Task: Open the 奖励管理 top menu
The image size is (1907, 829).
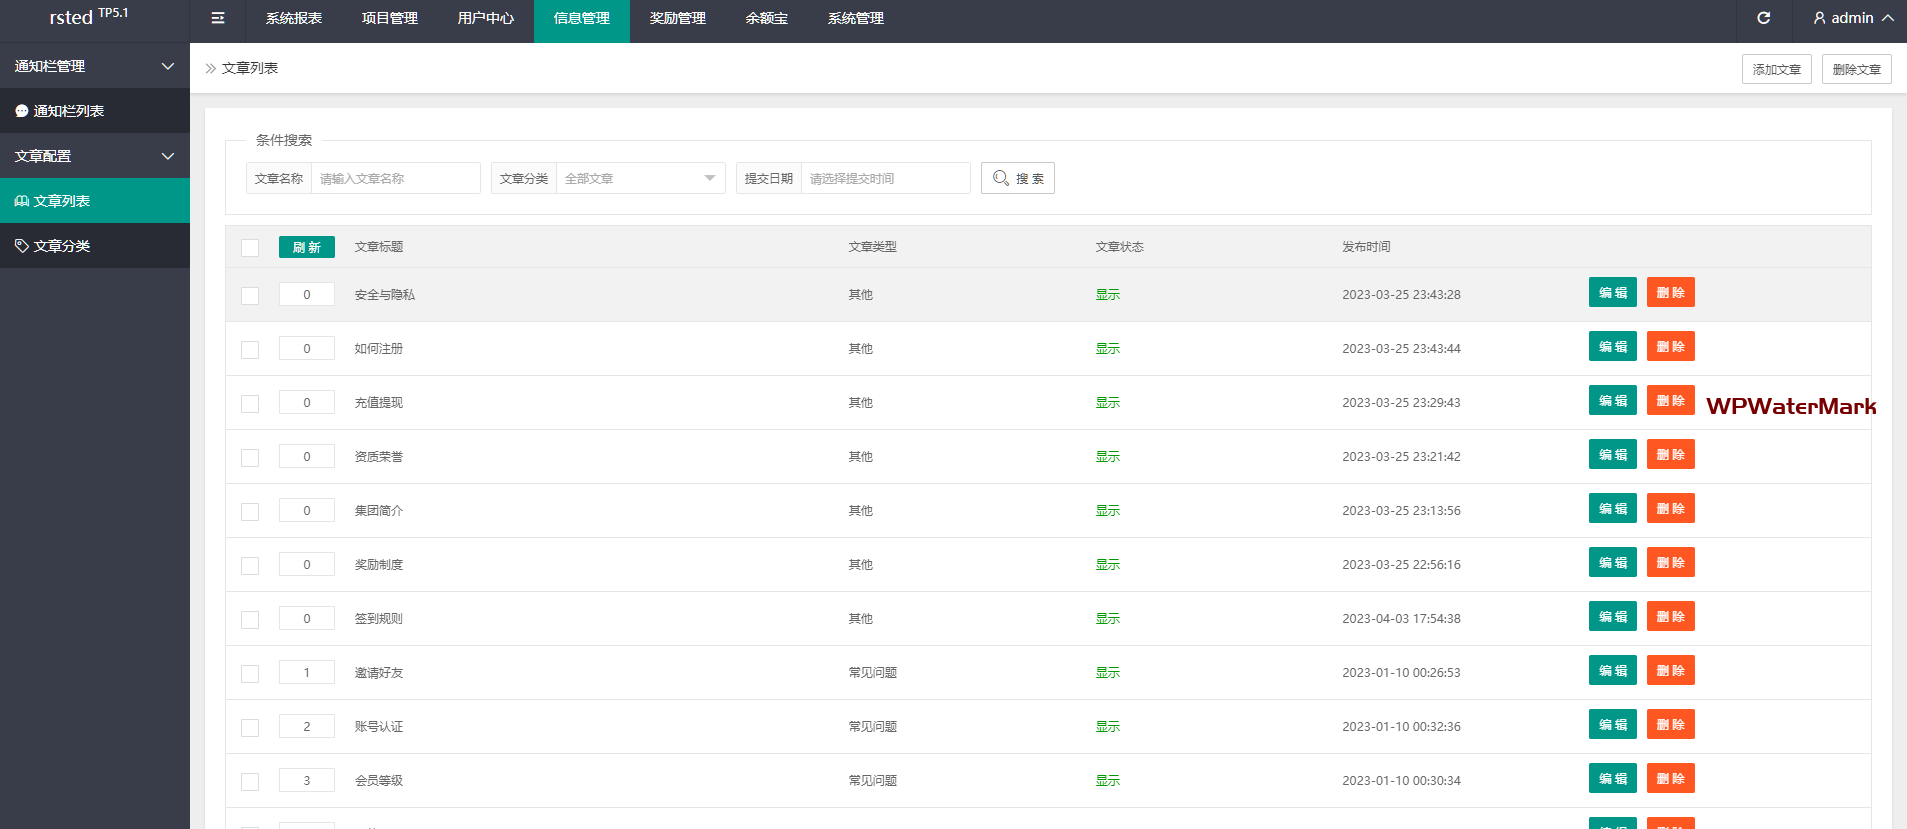Action: coord(677,18)
